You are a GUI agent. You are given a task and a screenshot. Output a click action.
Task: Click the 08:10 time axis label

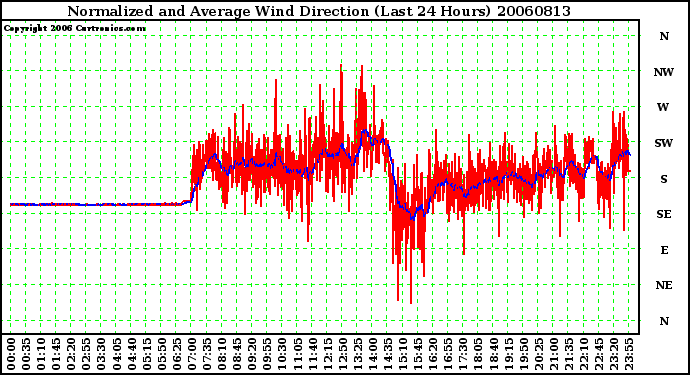[222, 354]
